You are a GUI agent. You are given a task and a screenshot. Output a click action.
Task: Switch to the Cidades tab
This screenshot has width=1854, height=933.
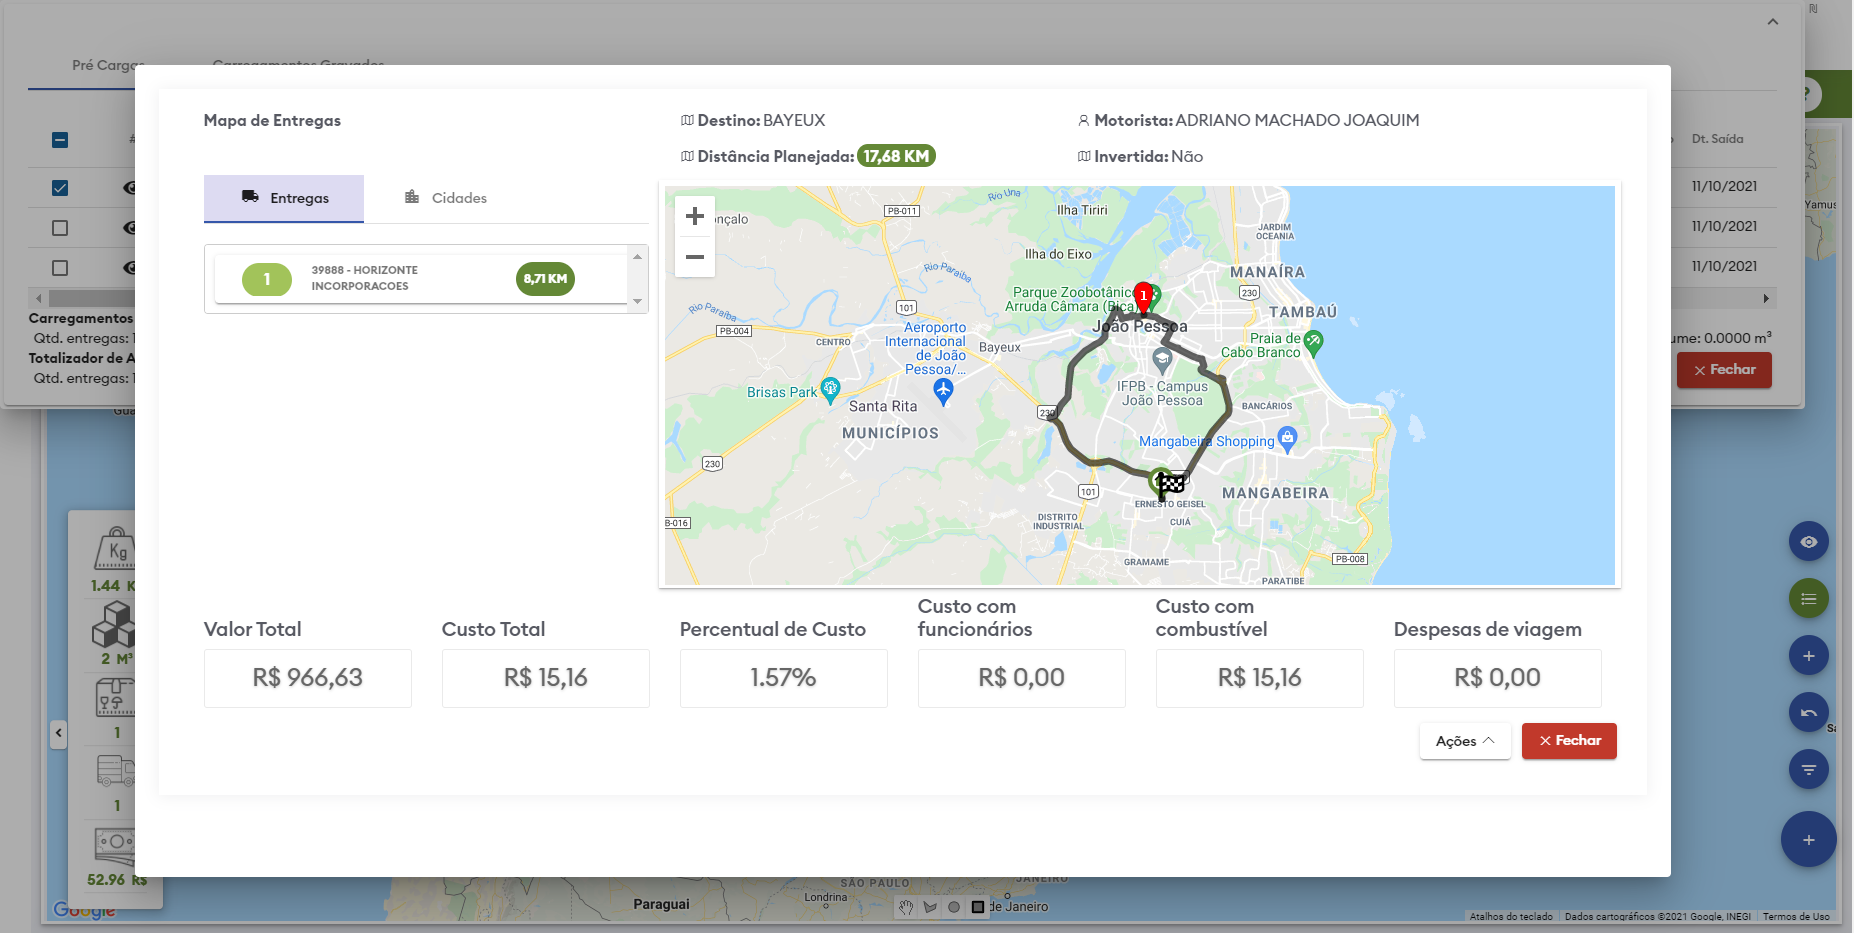click(446, 198)
